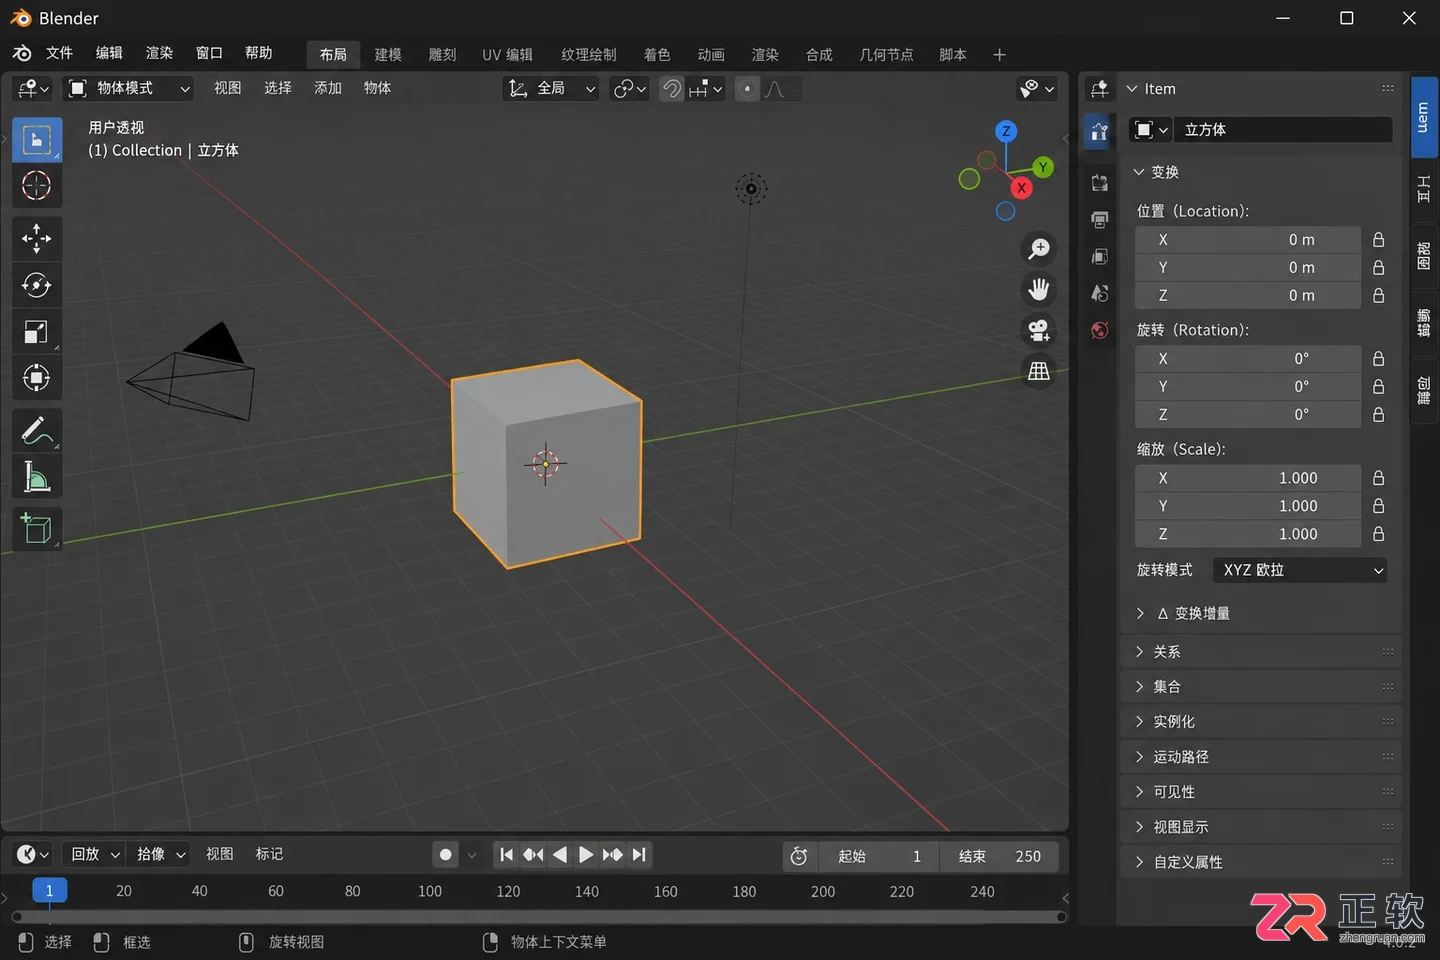Open the World properties globe icon

click(1099, 331)
